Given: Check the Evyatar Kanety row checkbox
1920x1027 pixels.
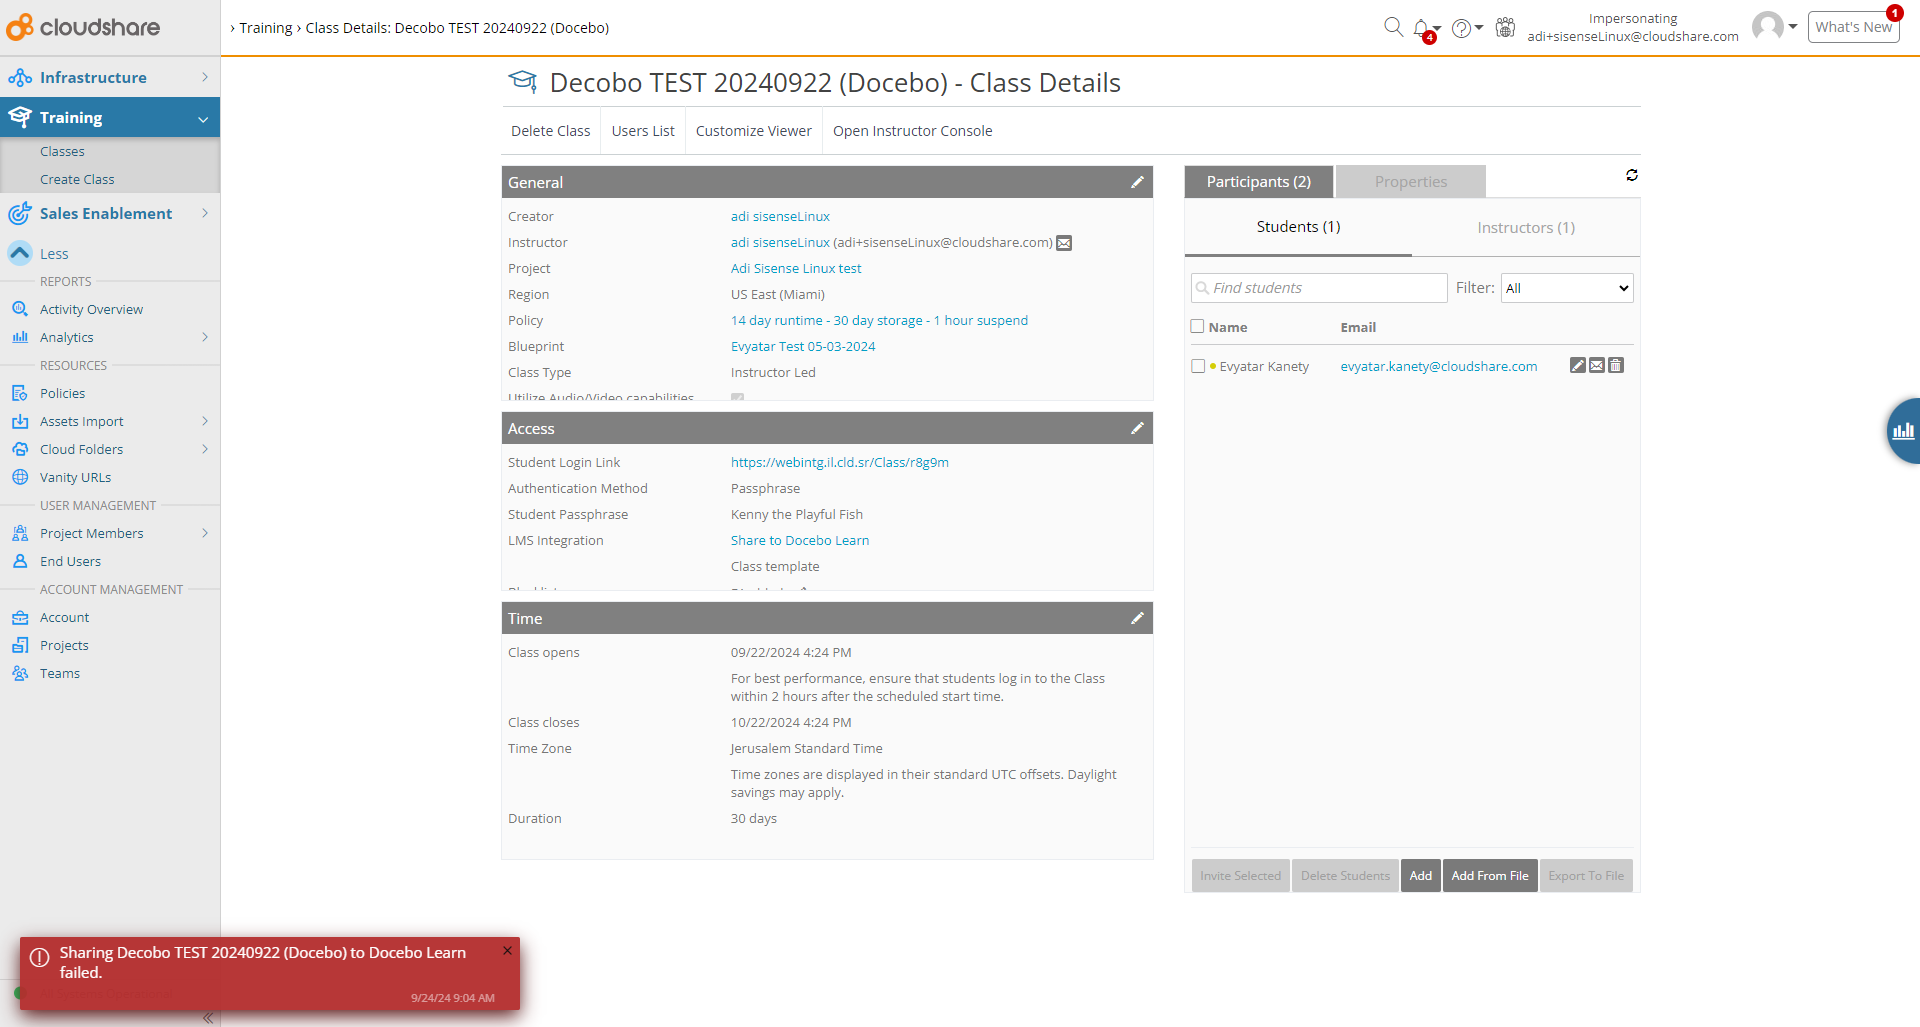Looking at the screenshot, I should (1198, 366).
